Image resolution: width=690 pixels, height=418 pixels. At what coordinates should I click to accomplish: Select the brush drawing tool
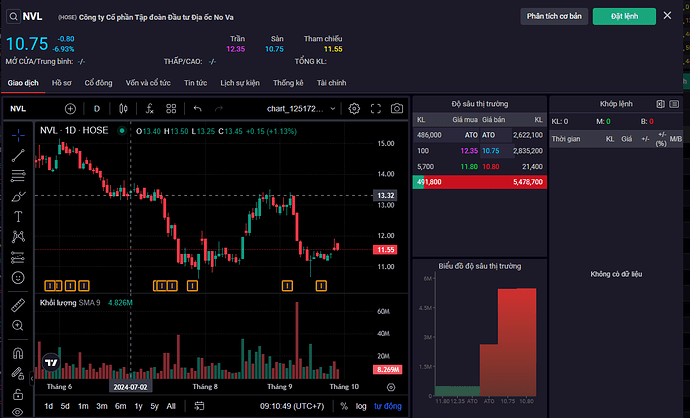[18, 196]
